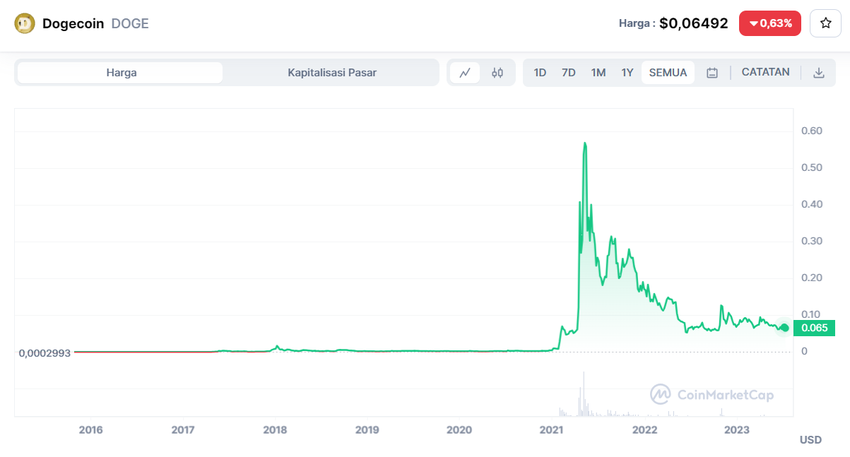The width and height of the screenshot is (850, 457).
Task: Click the 0.20 y-axis label
Action: (812, 278)
